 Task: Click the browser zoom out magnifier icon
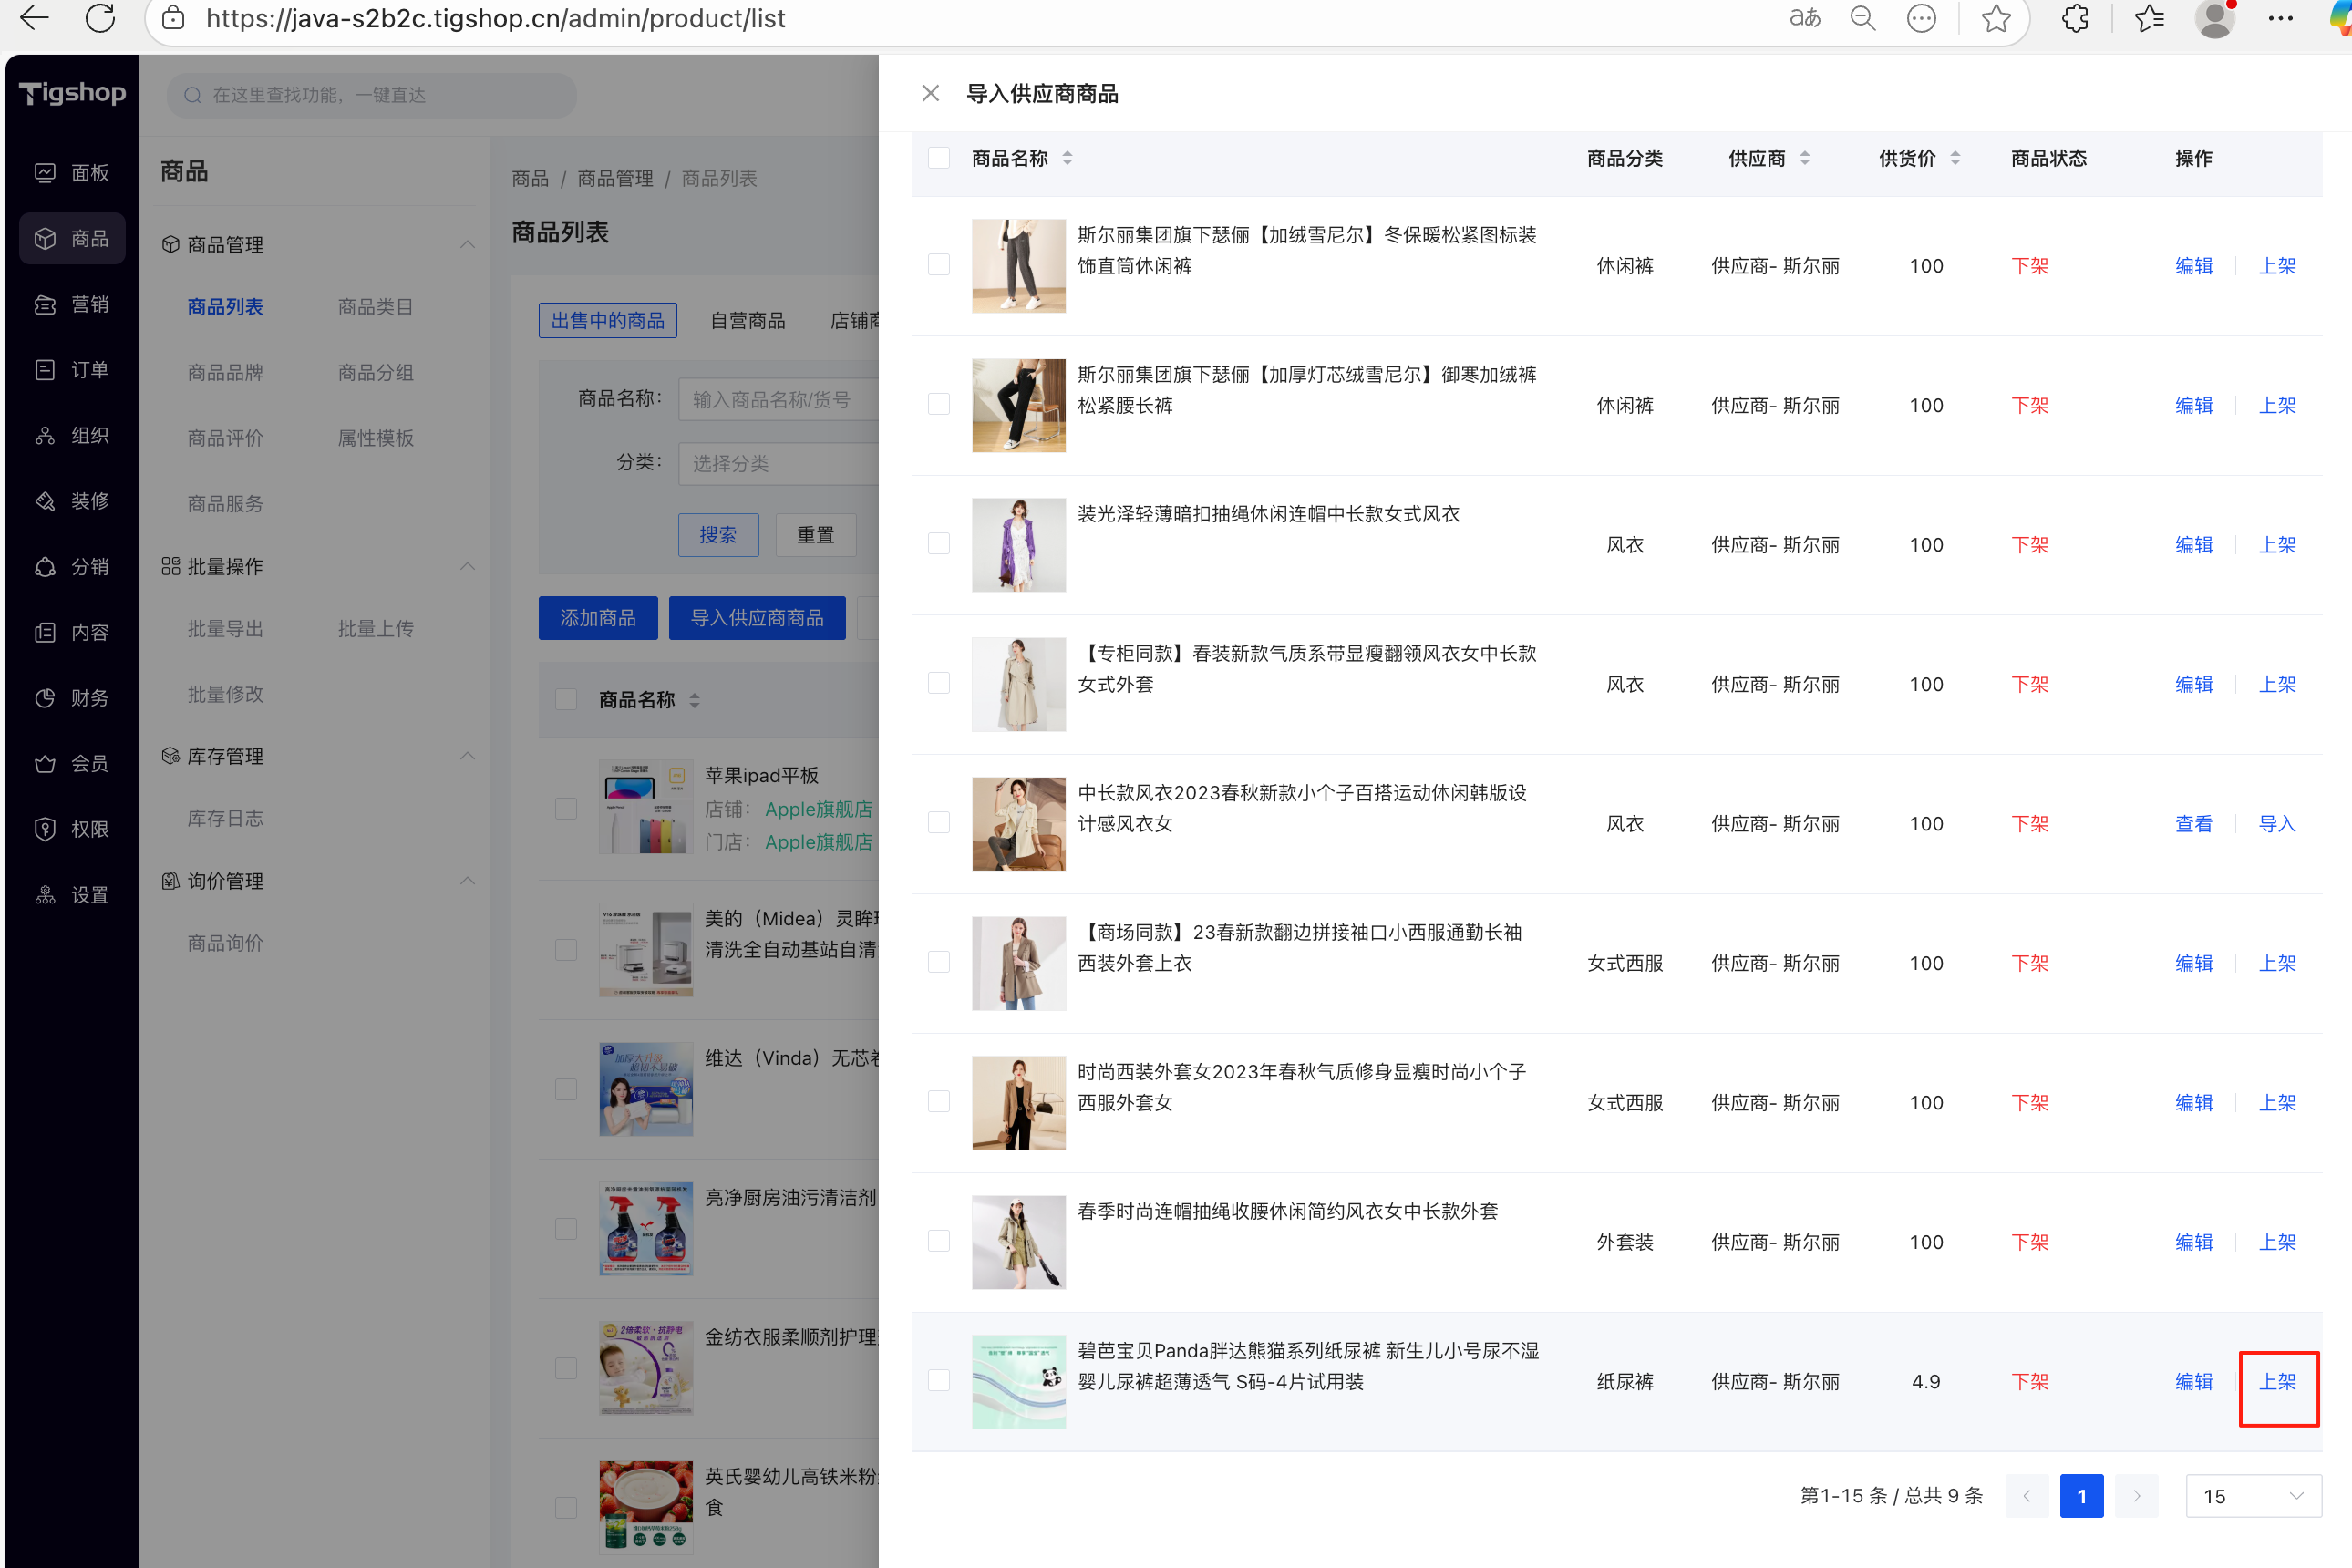(1862, 18)
